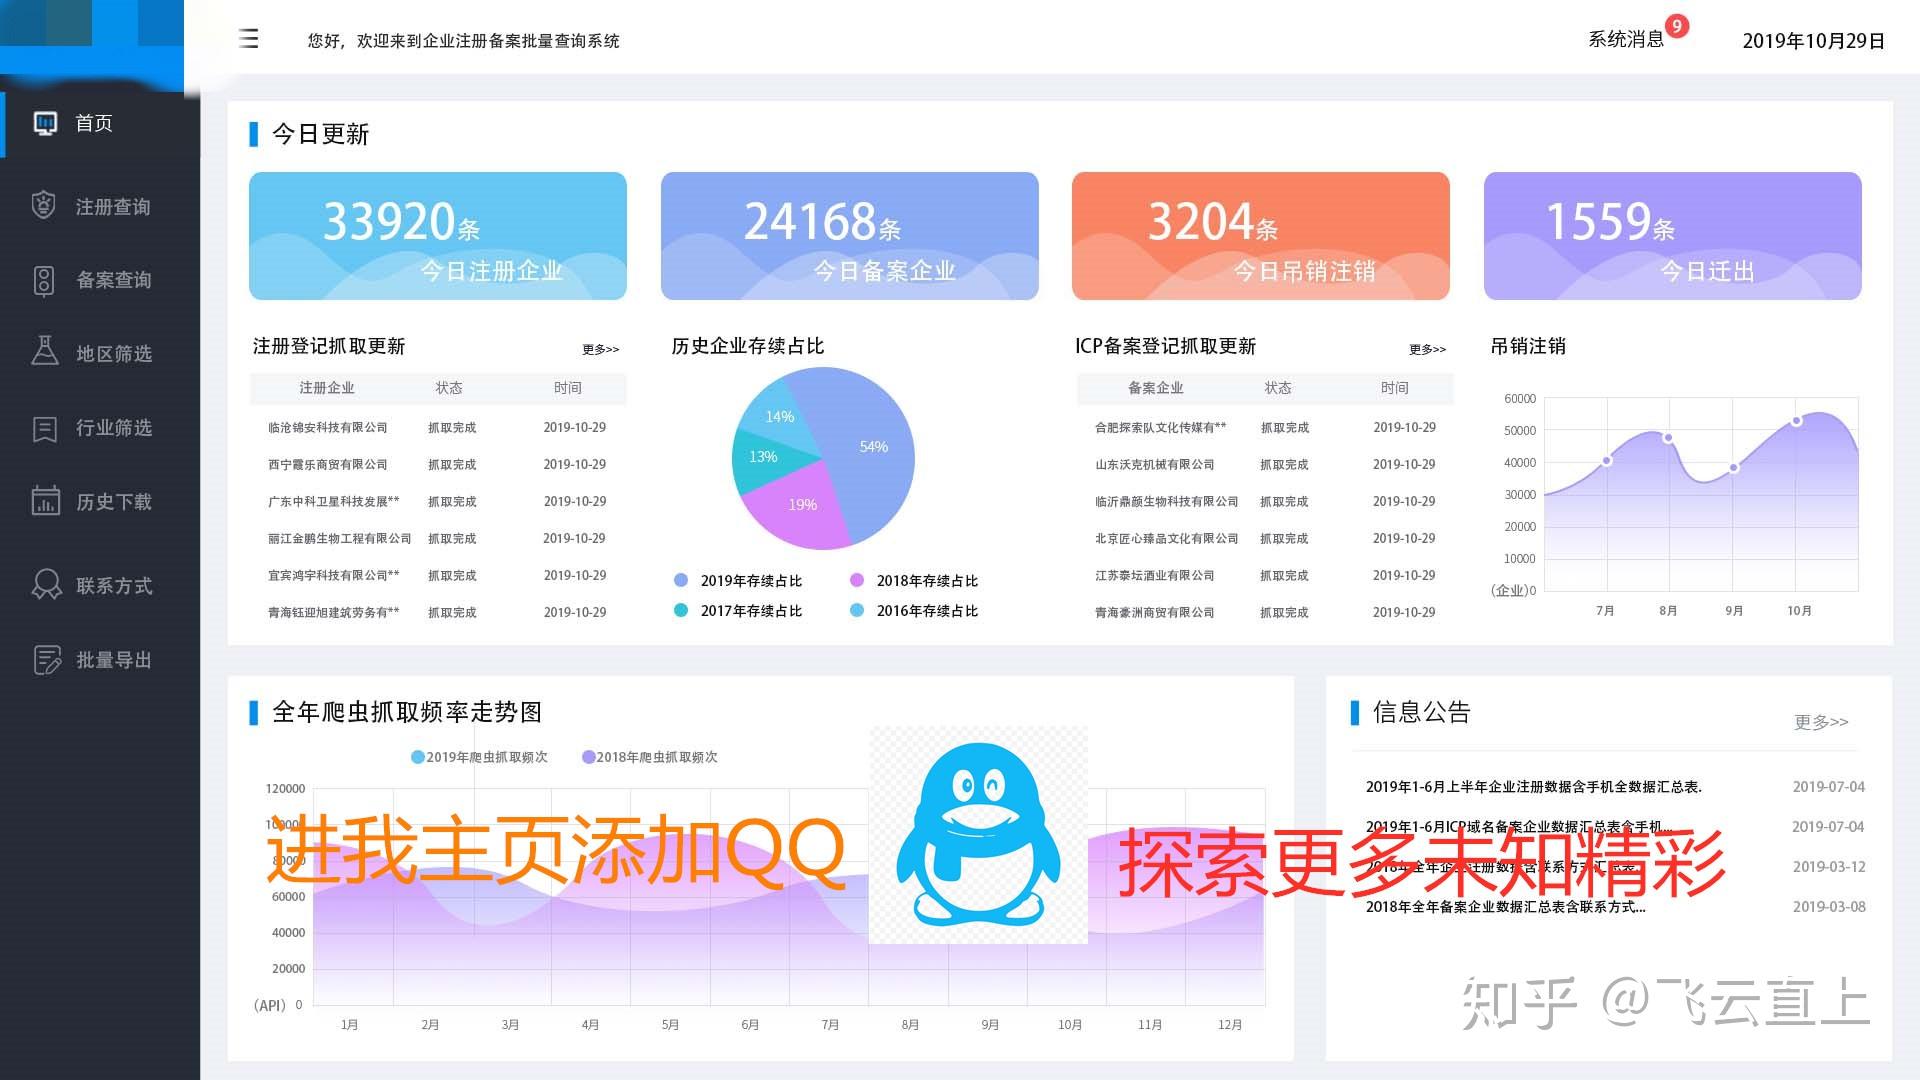
Task: Expand 更多>> for ICP备案登记抓取更新 table
Action: point(1427,349)
